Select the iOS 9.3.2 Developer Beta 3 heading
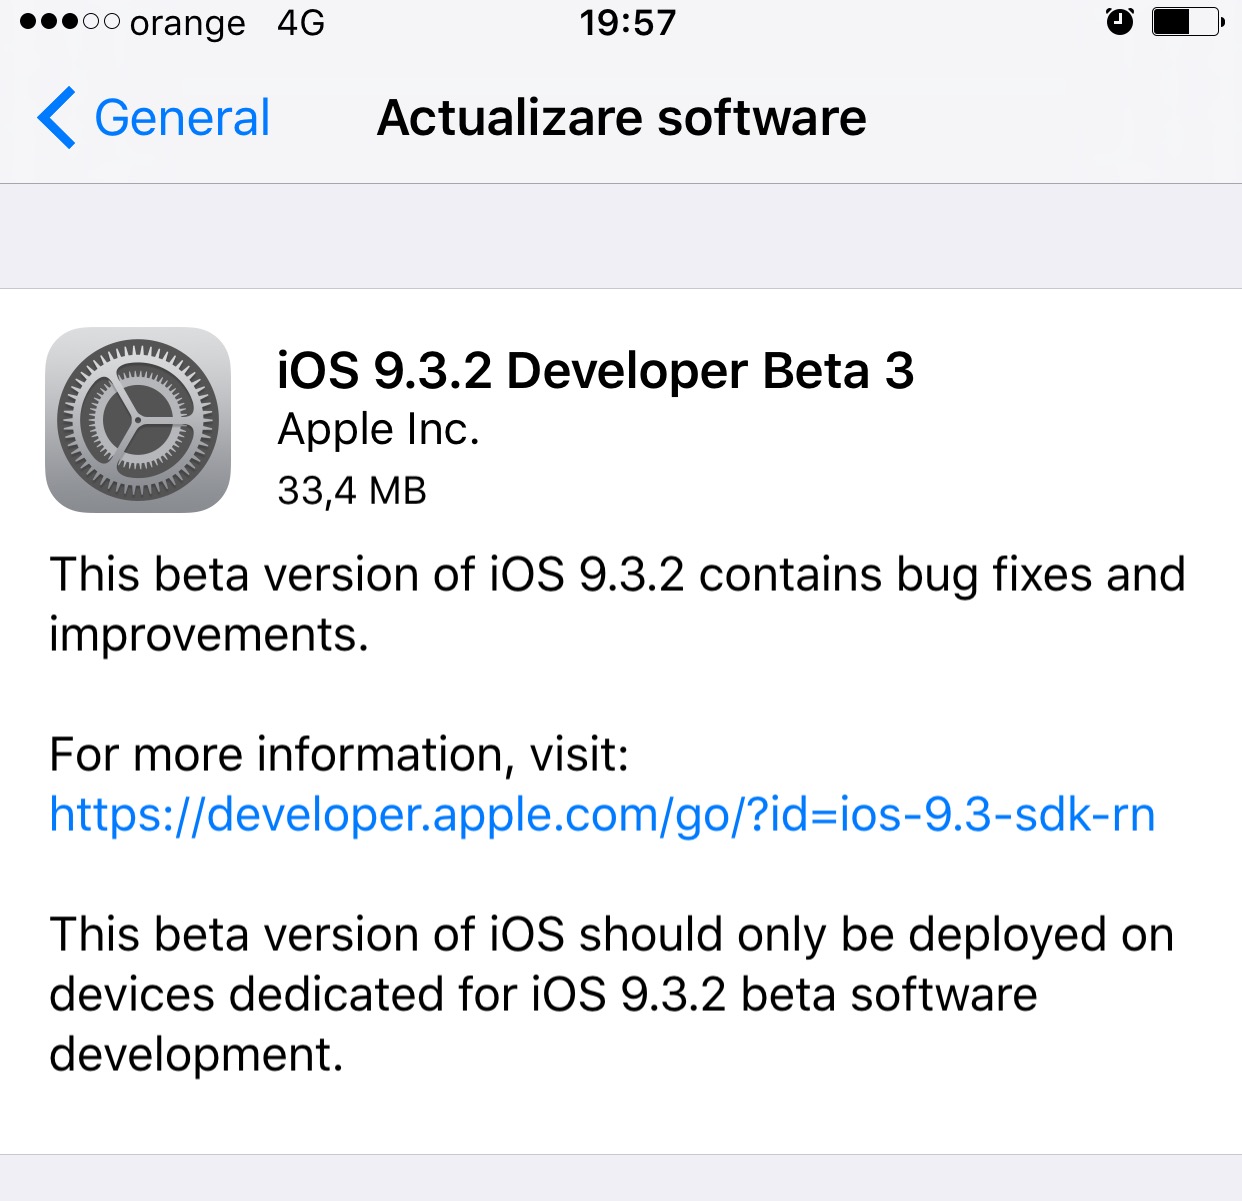1242x1201 pixels. point(595,371)
